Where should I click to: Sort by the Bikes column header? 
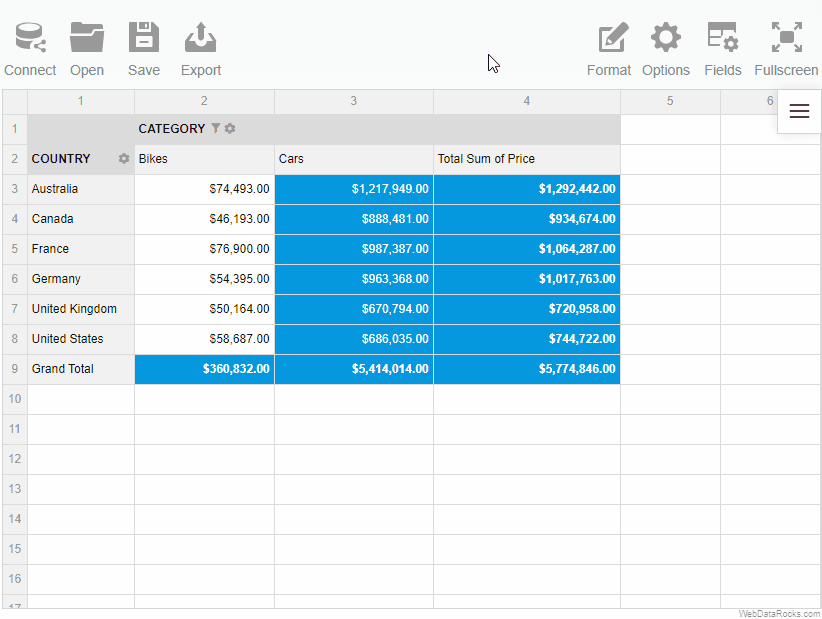(x=204, y=159)
